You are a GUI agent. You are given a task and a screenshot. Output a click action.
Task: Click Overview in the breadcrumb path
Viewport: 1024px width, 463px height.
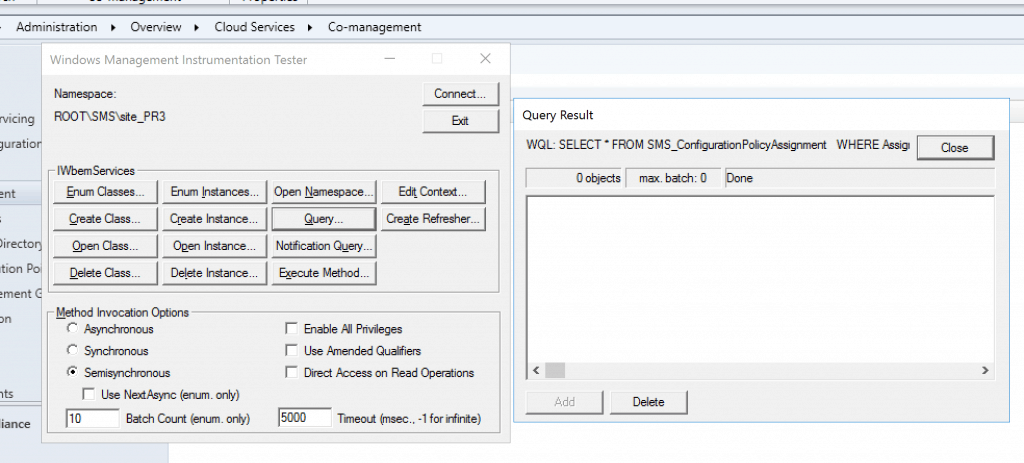(155, 27)
